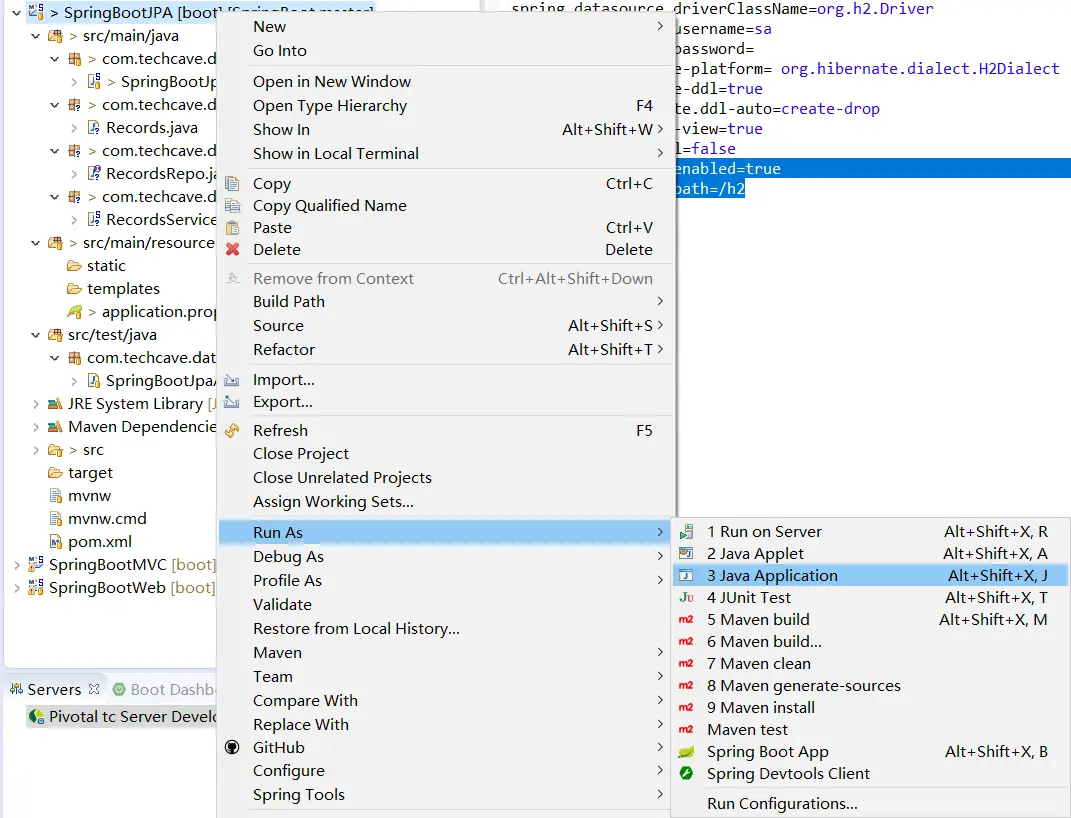The image size is (1071, 818).
Task: Open the Debug As submenu
Action: pos(445,556)
